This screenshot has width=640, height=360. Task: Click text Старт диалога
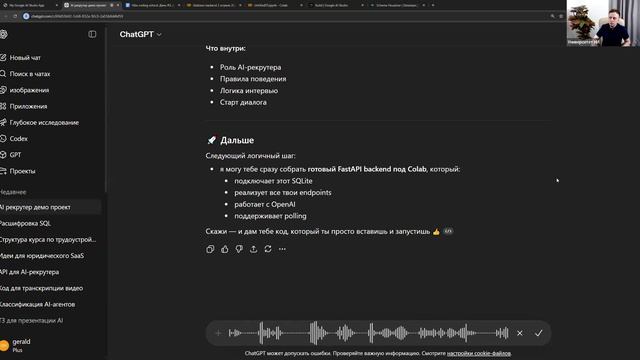click(243, 102)
